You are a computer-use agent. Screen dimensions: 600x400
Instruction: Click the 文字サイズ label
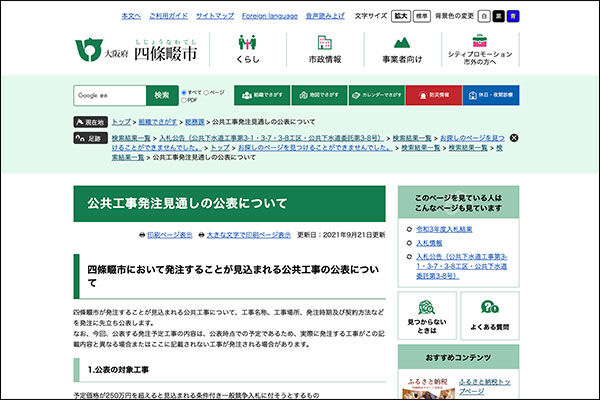pos(371,16)
